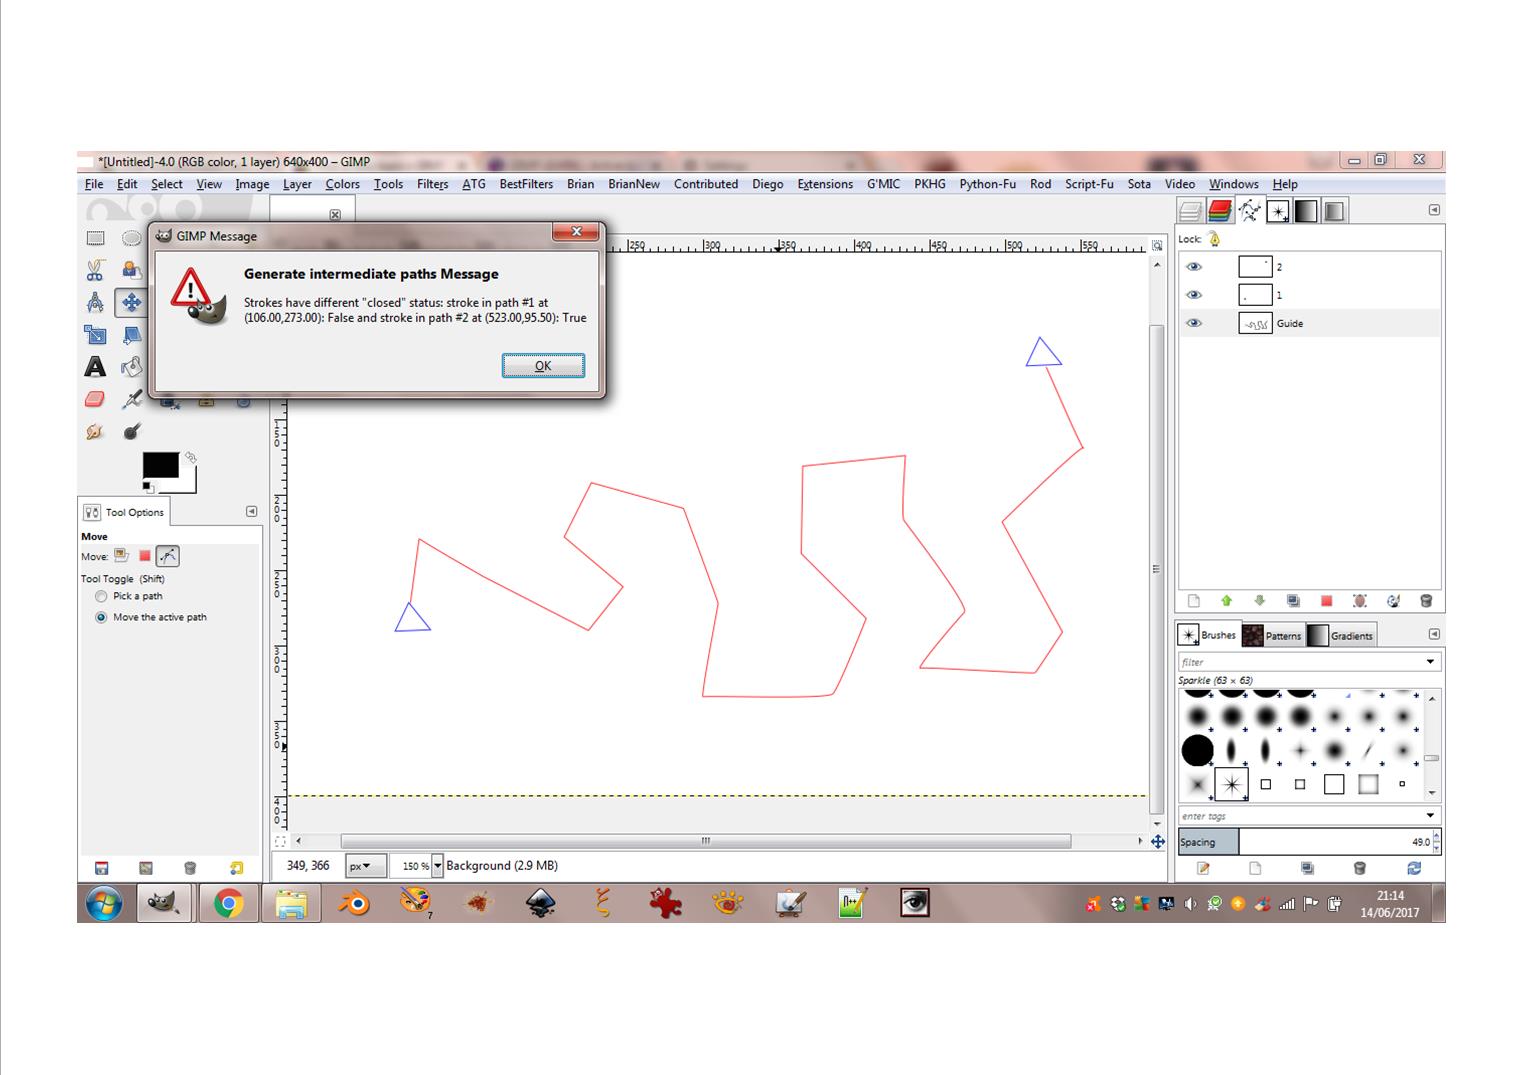Open the G'MIC menu

pos(883,184)
